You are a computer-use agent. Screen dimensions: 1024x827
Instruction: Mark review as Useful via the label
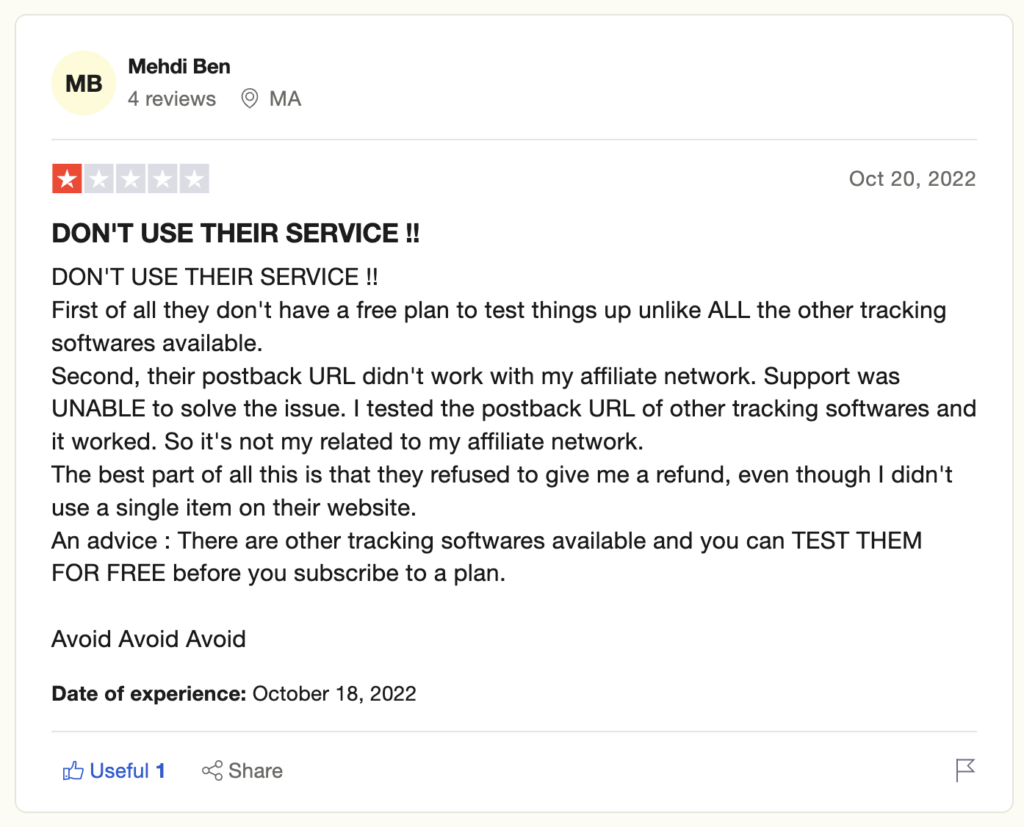pyautogui.click(x=119, y=771)
